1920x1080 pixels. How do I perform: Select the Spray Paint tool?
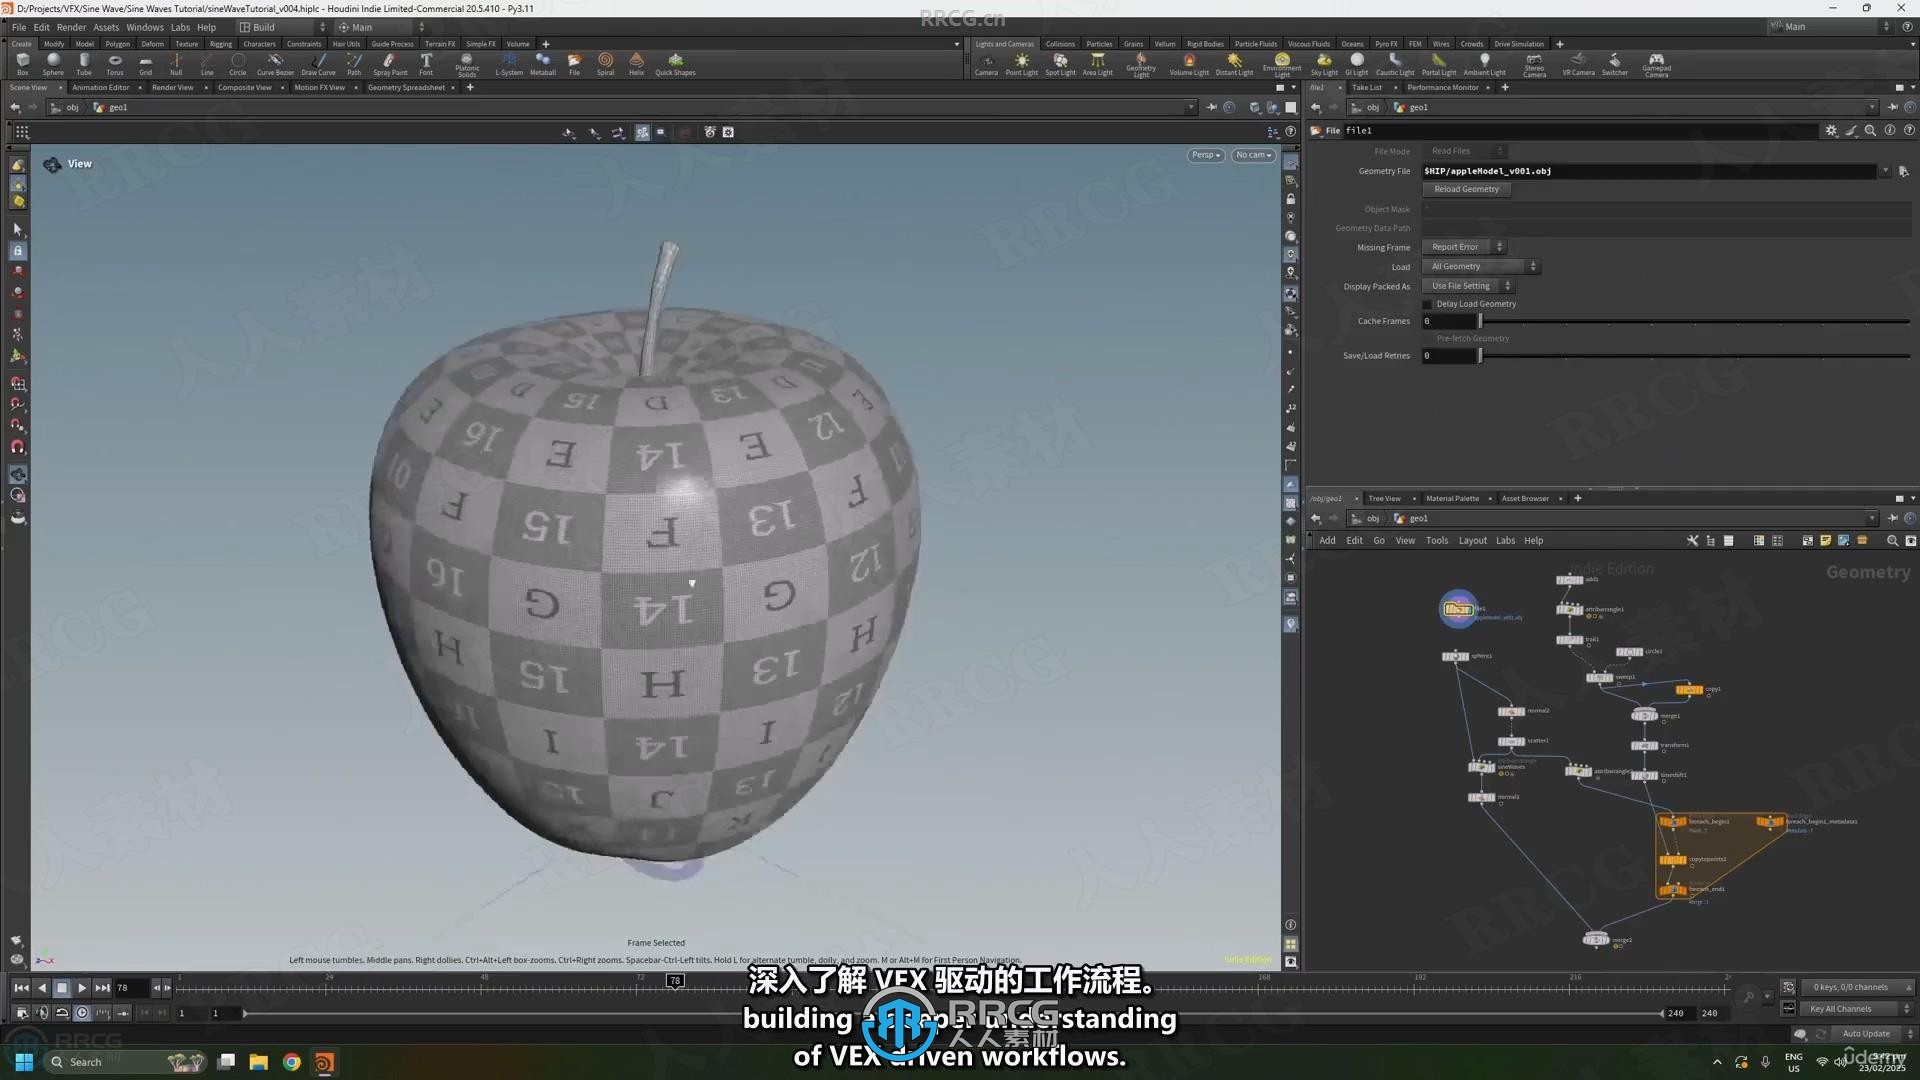(390, 64)
